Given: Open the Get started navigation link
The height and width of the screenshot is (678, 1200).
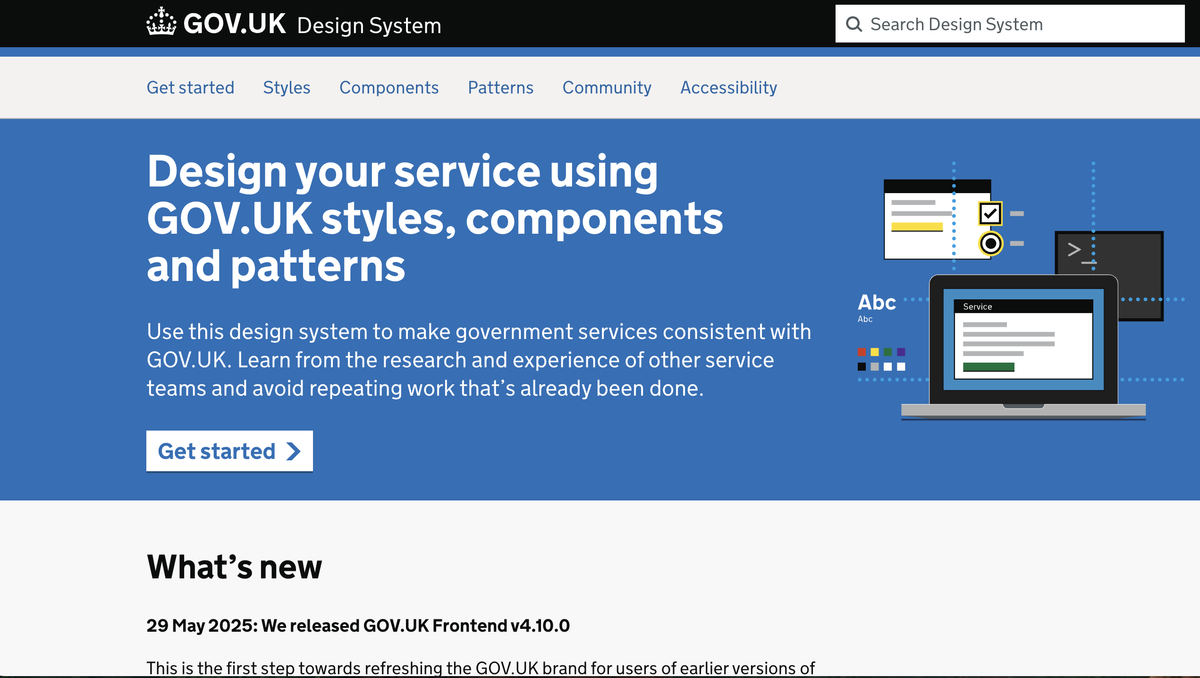Looking at the screenshot, I should click(190, 87).
